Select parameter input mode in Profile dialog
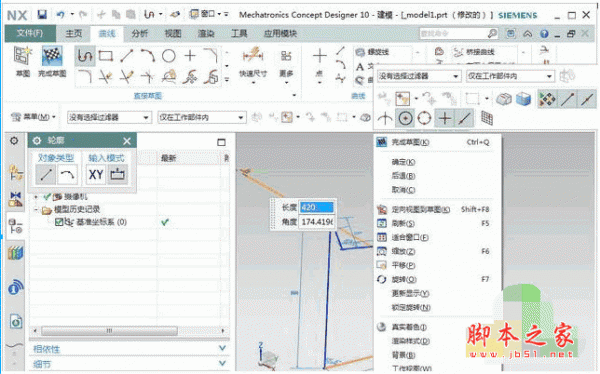 pyautogui.click(x=117, y=175)
